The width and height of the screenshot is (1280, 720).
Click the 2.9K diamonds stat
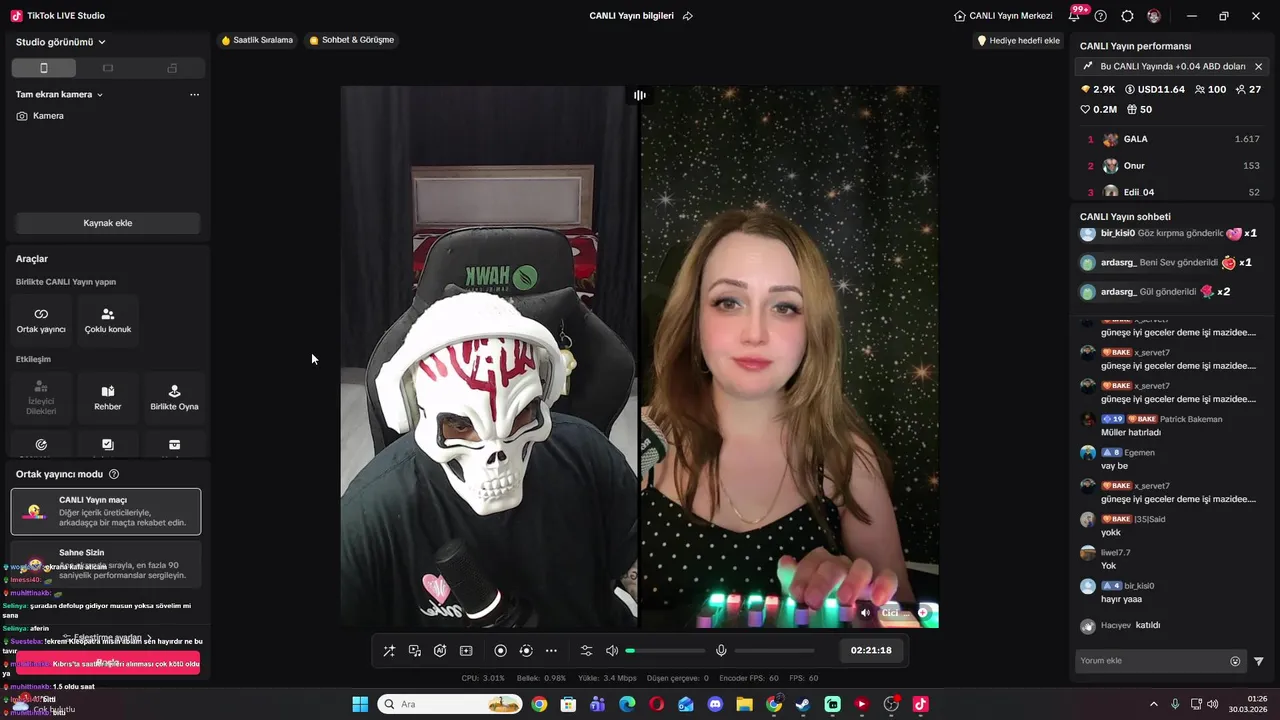click(x=1098, y=90)
